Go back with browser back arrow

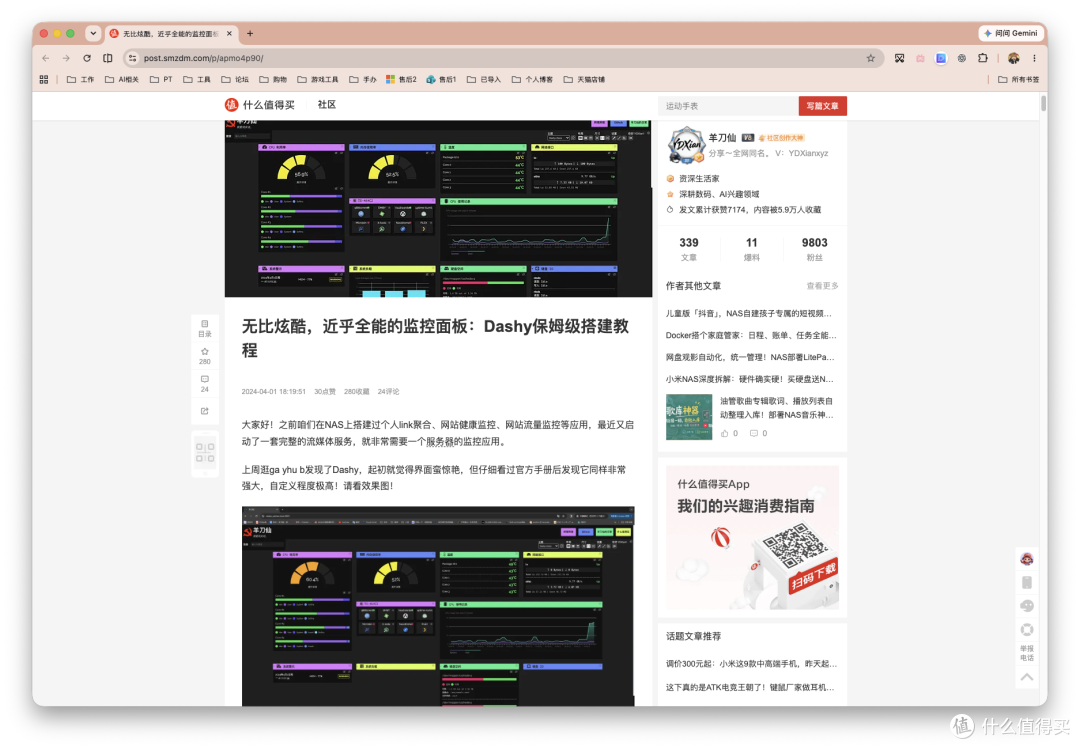tap(45, 59)
